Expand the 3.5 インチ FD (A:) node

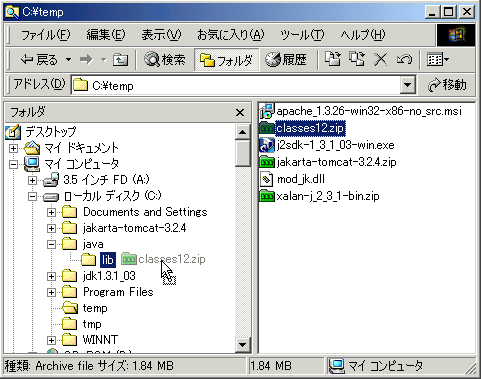(32, 180)
